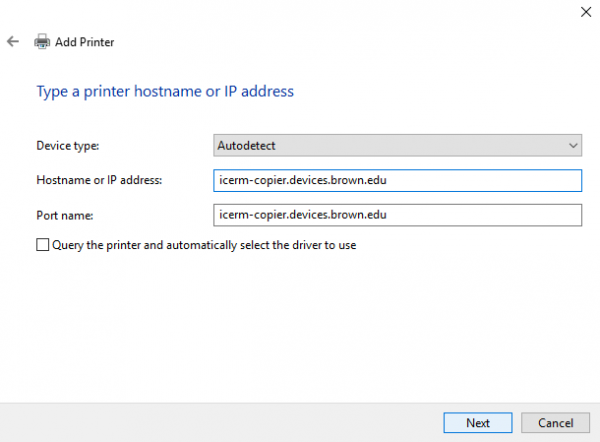The height and width of the screenshot is (442, 600).
Task: Select the 'Autodetect' text in Device type
Action: coord(246,145)
